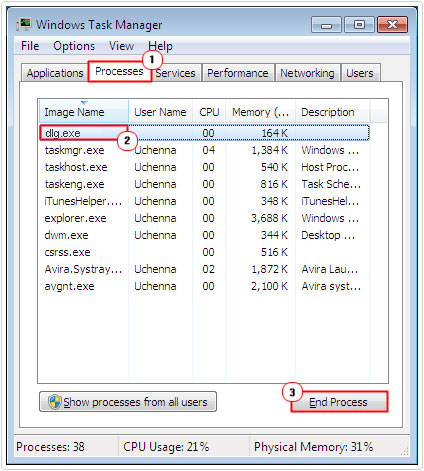Switch to the Users tab
The height and width of the screenshot is (471, 424).
[x=360, y=73]
